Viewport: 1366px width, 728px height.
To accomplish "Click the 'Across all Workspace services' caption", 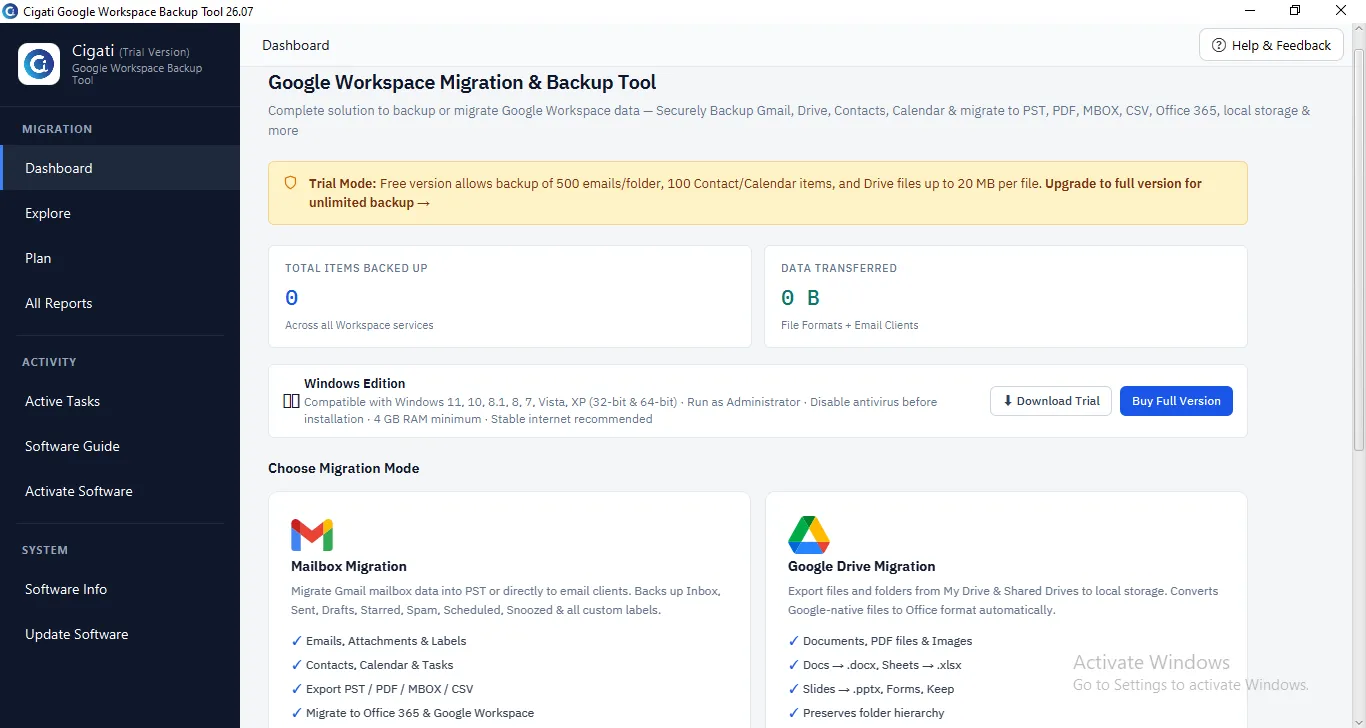I will click(x=359, y=325).
